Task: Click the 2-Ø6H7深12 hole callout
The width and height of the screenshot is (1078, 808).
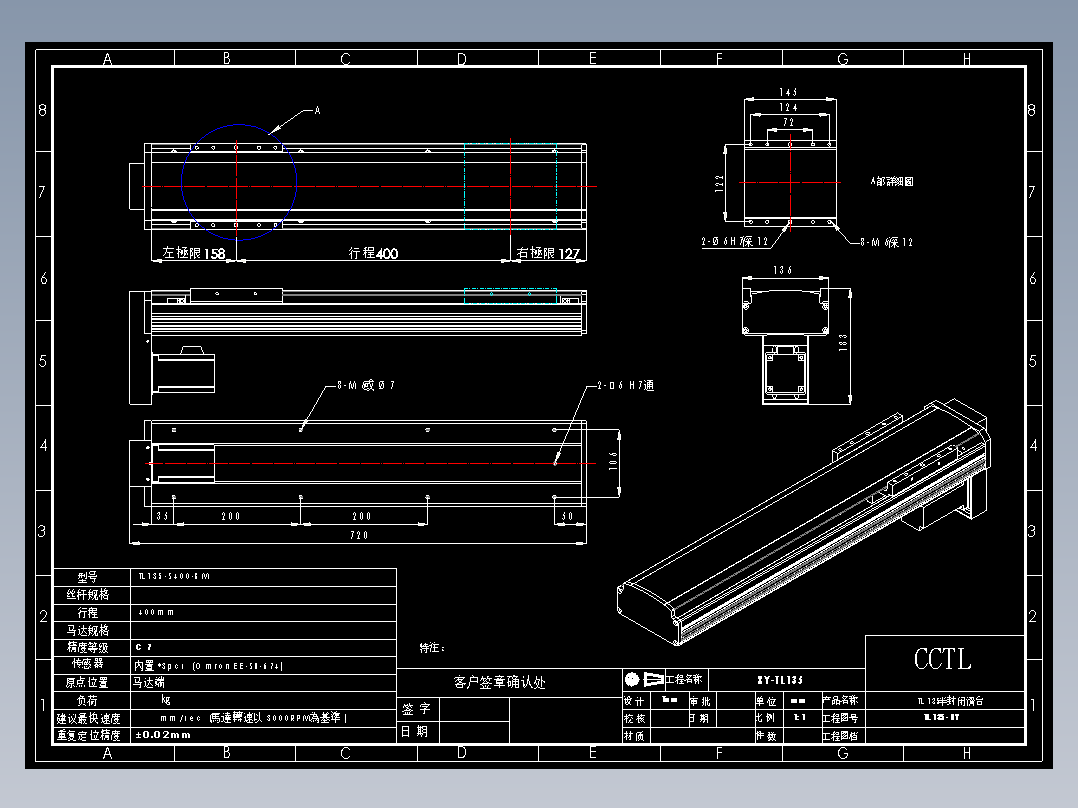Action: click(735, 241)
